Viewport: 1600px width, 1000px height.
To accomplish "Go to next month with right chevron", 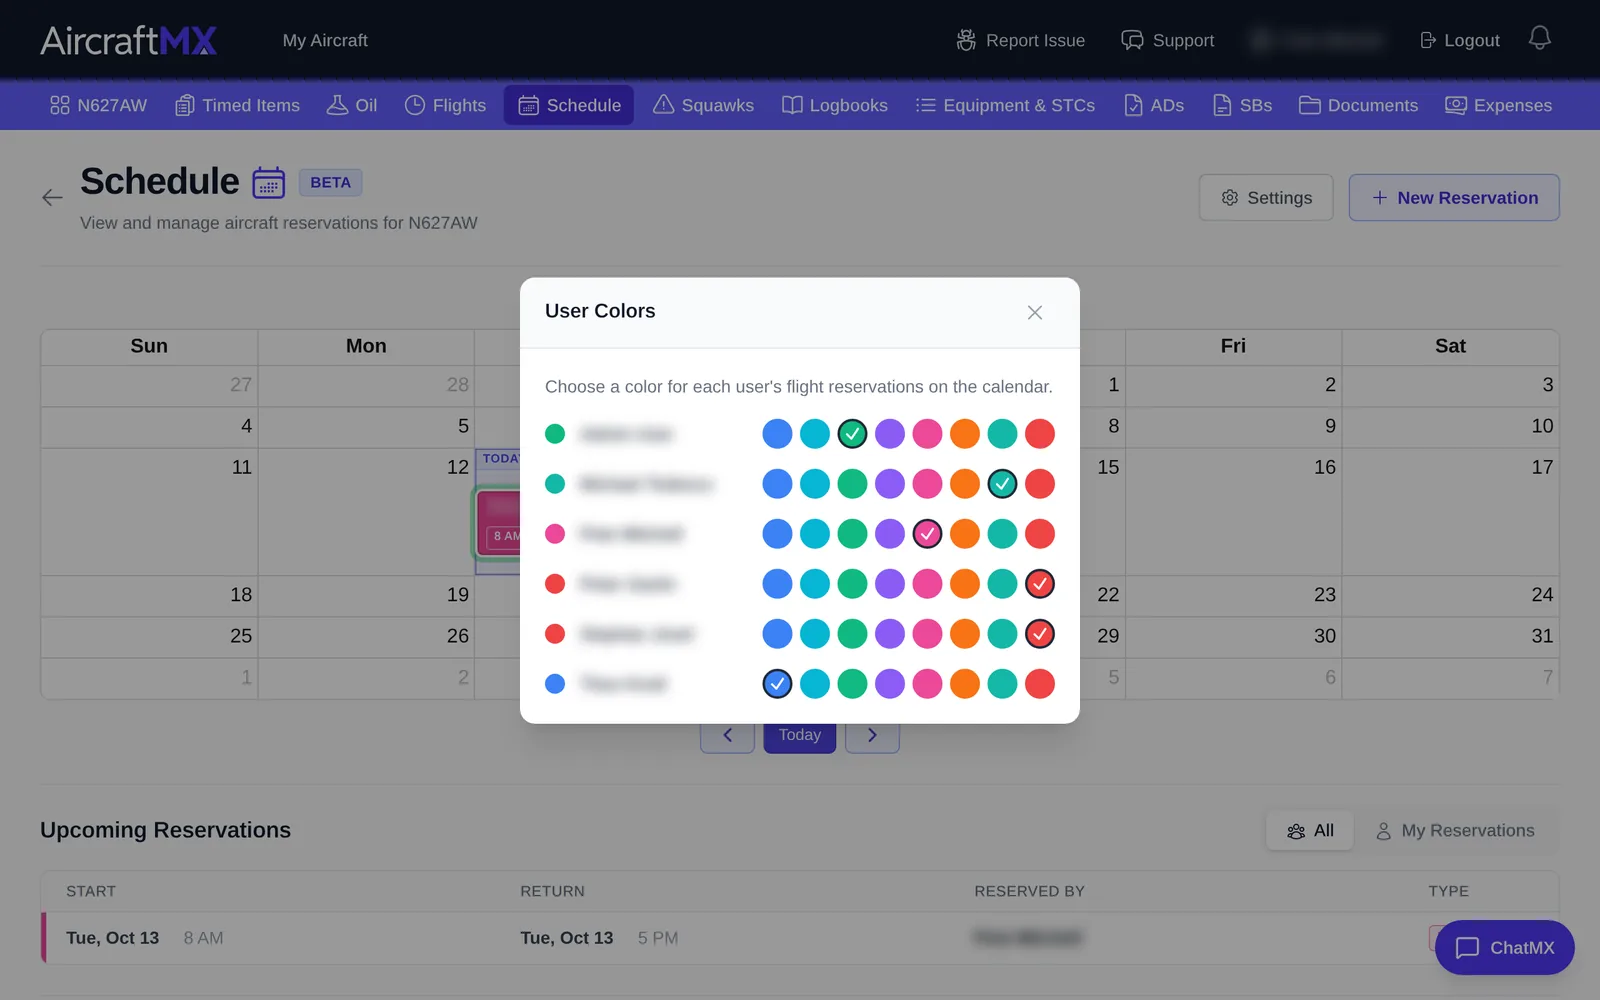I will tap(872, 735).
